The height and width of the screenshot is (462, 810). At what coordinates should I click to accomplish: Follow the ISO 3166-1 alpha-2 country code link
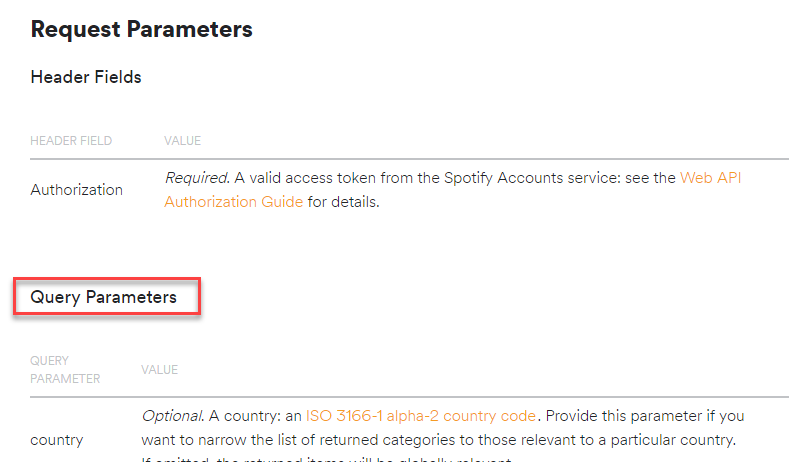(x=421, y=415)
